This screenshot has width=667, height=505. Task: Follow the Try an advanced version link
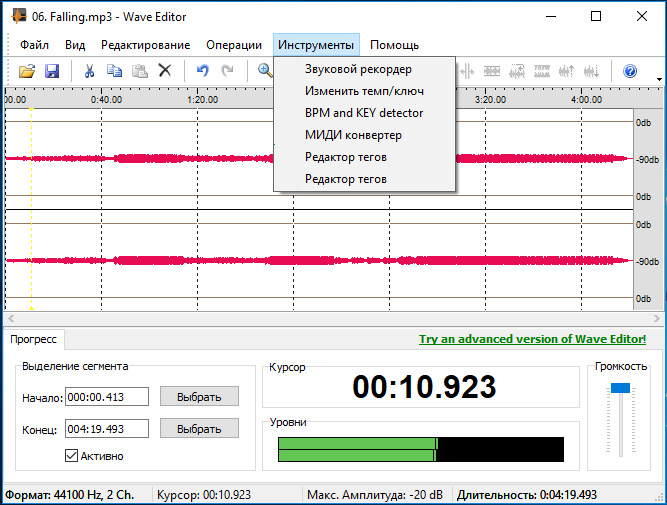[533, 339]
